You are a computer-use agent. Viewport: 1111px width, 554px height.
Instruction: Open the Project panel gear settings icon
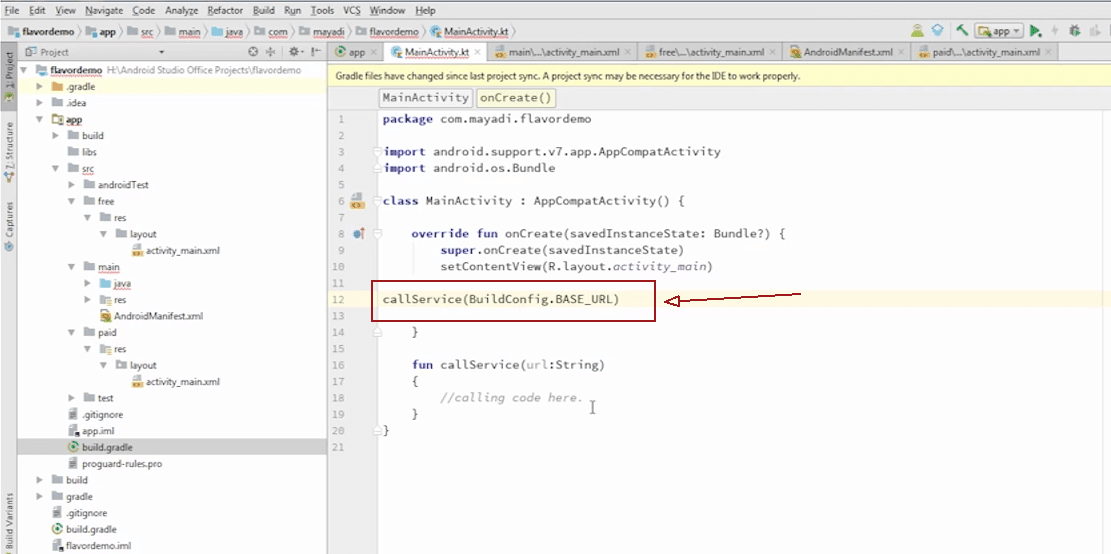tap(295, 52)
